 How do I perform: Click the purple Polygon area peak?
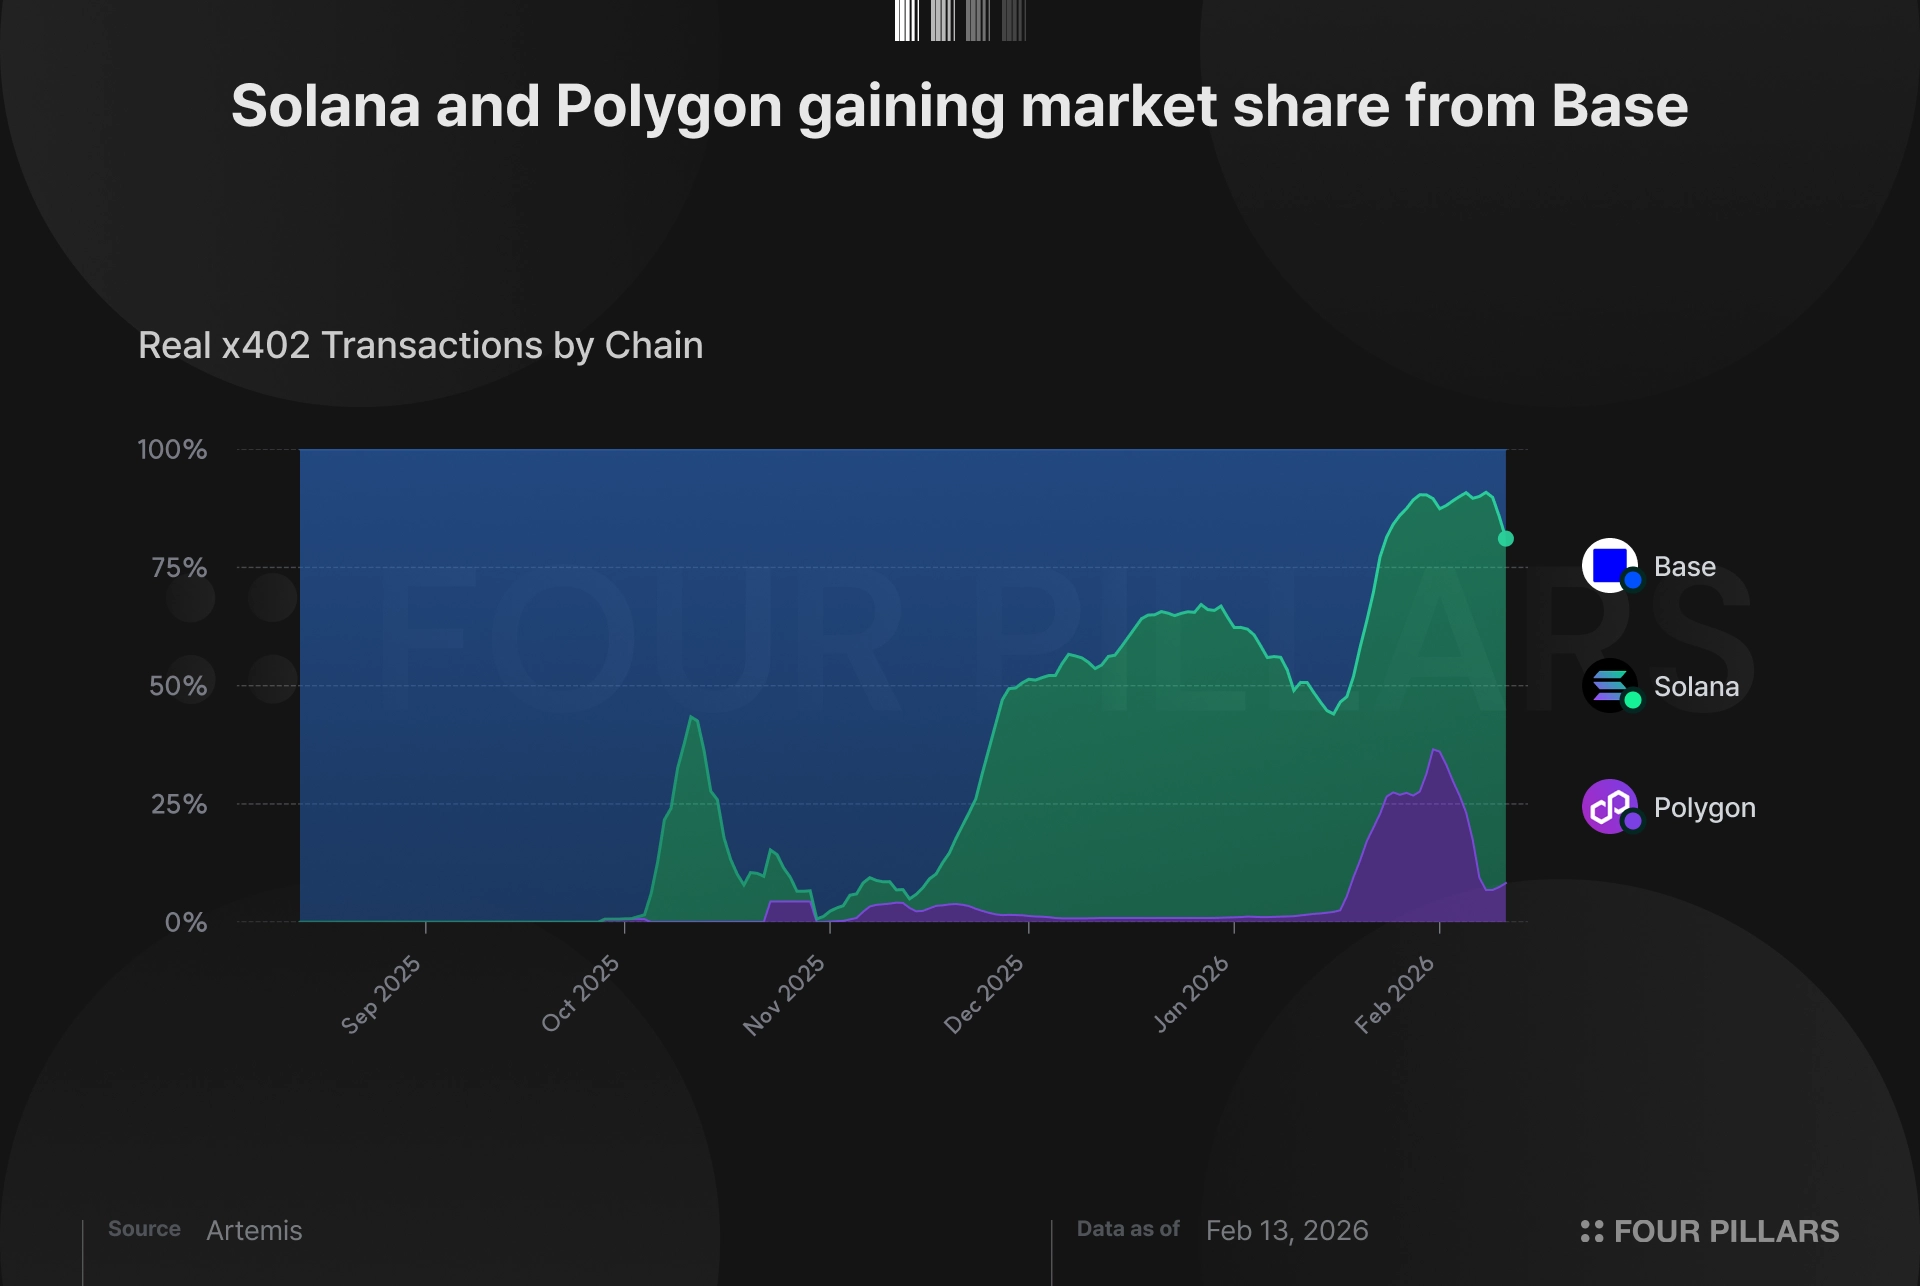point(1435,760)
